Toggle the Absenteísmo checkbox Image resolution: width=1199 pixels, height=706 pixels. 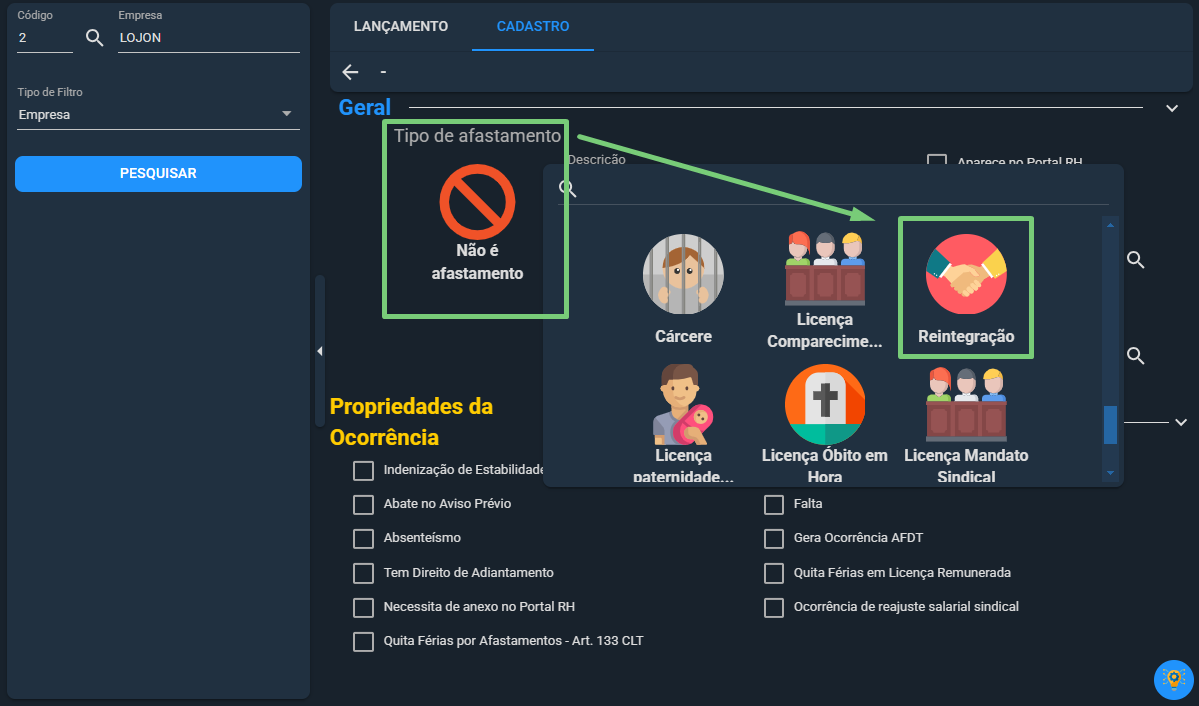pyautogui.click(x=363, y=538)
